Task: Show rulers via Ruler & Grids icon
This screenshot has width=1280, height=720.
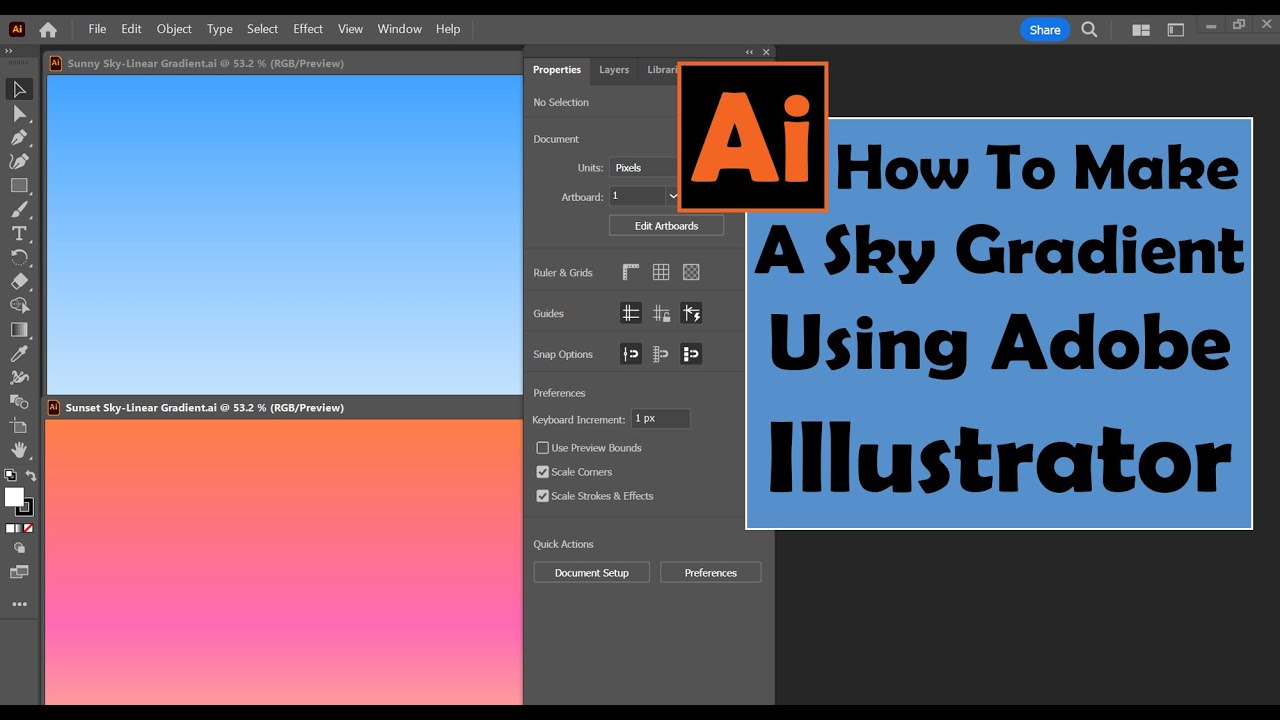Action: coord(631,272)
